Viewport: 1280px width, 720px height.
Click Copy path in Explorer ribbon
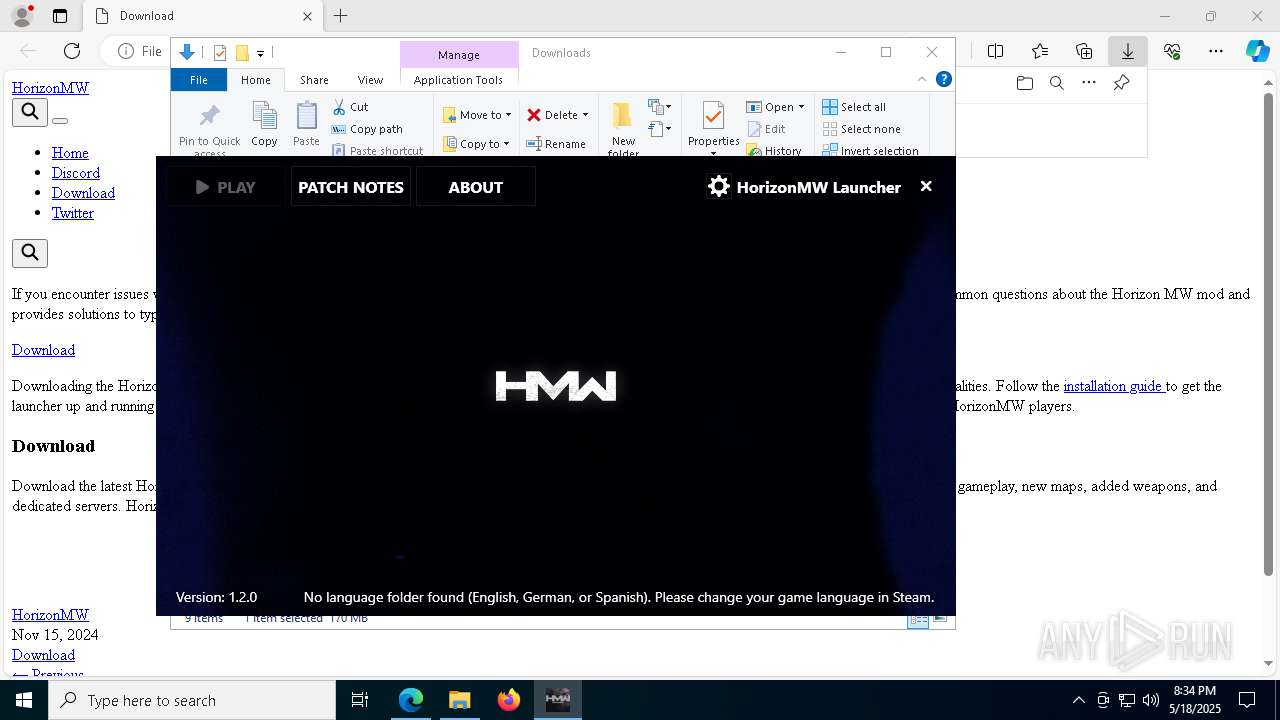tap(367, 129)
